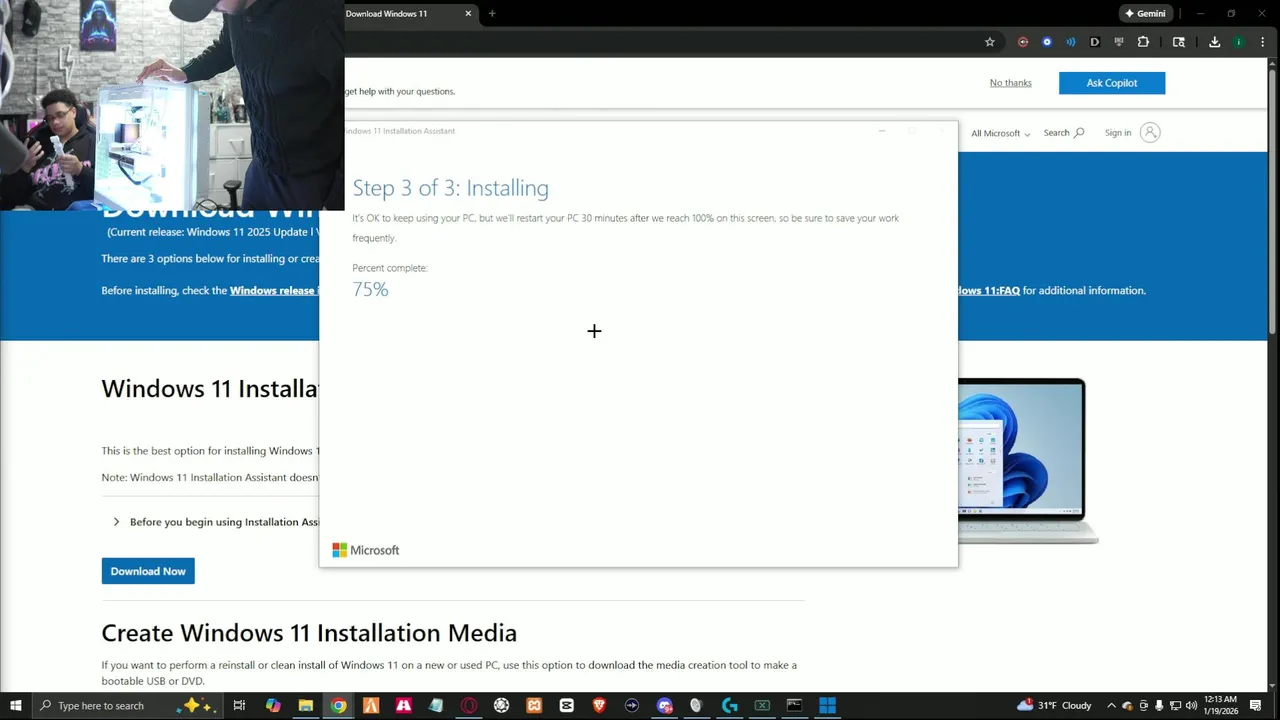Click the Download Now button
Viewport: 1280px width, 720px height.
tap(148, 571)
